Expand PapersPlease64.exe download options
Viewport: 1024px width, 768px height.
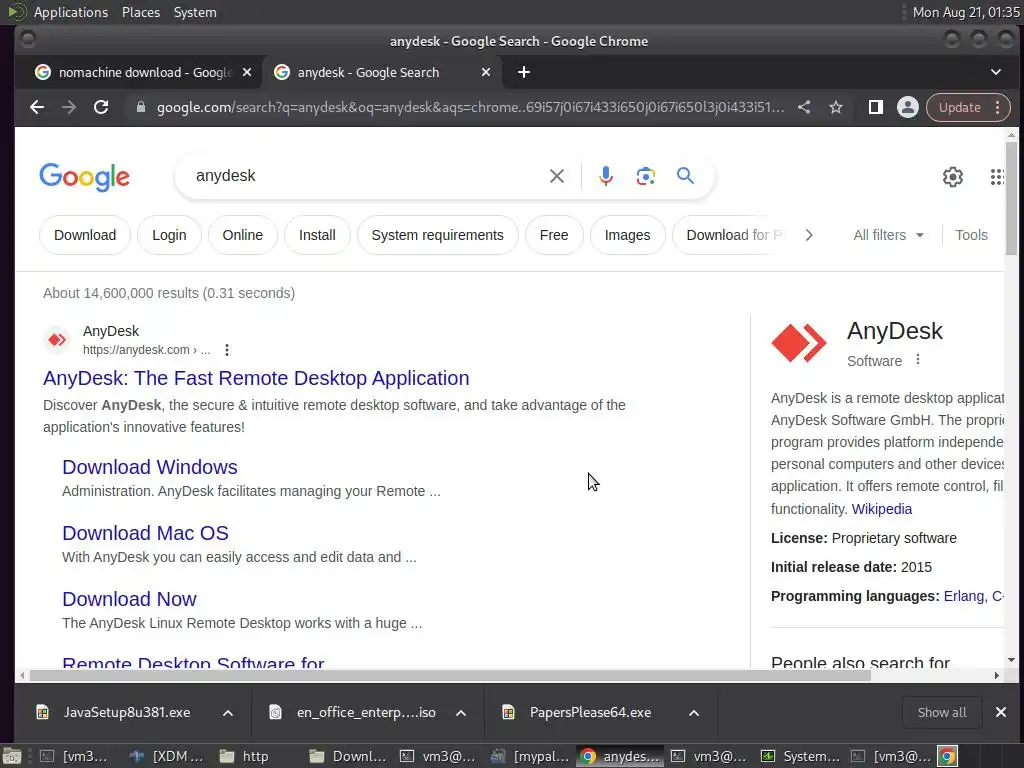point(694,712)
